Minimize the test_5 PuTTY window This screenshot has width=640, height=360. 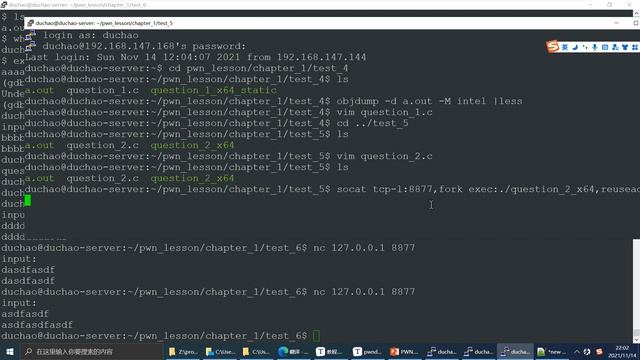point(616,23)
